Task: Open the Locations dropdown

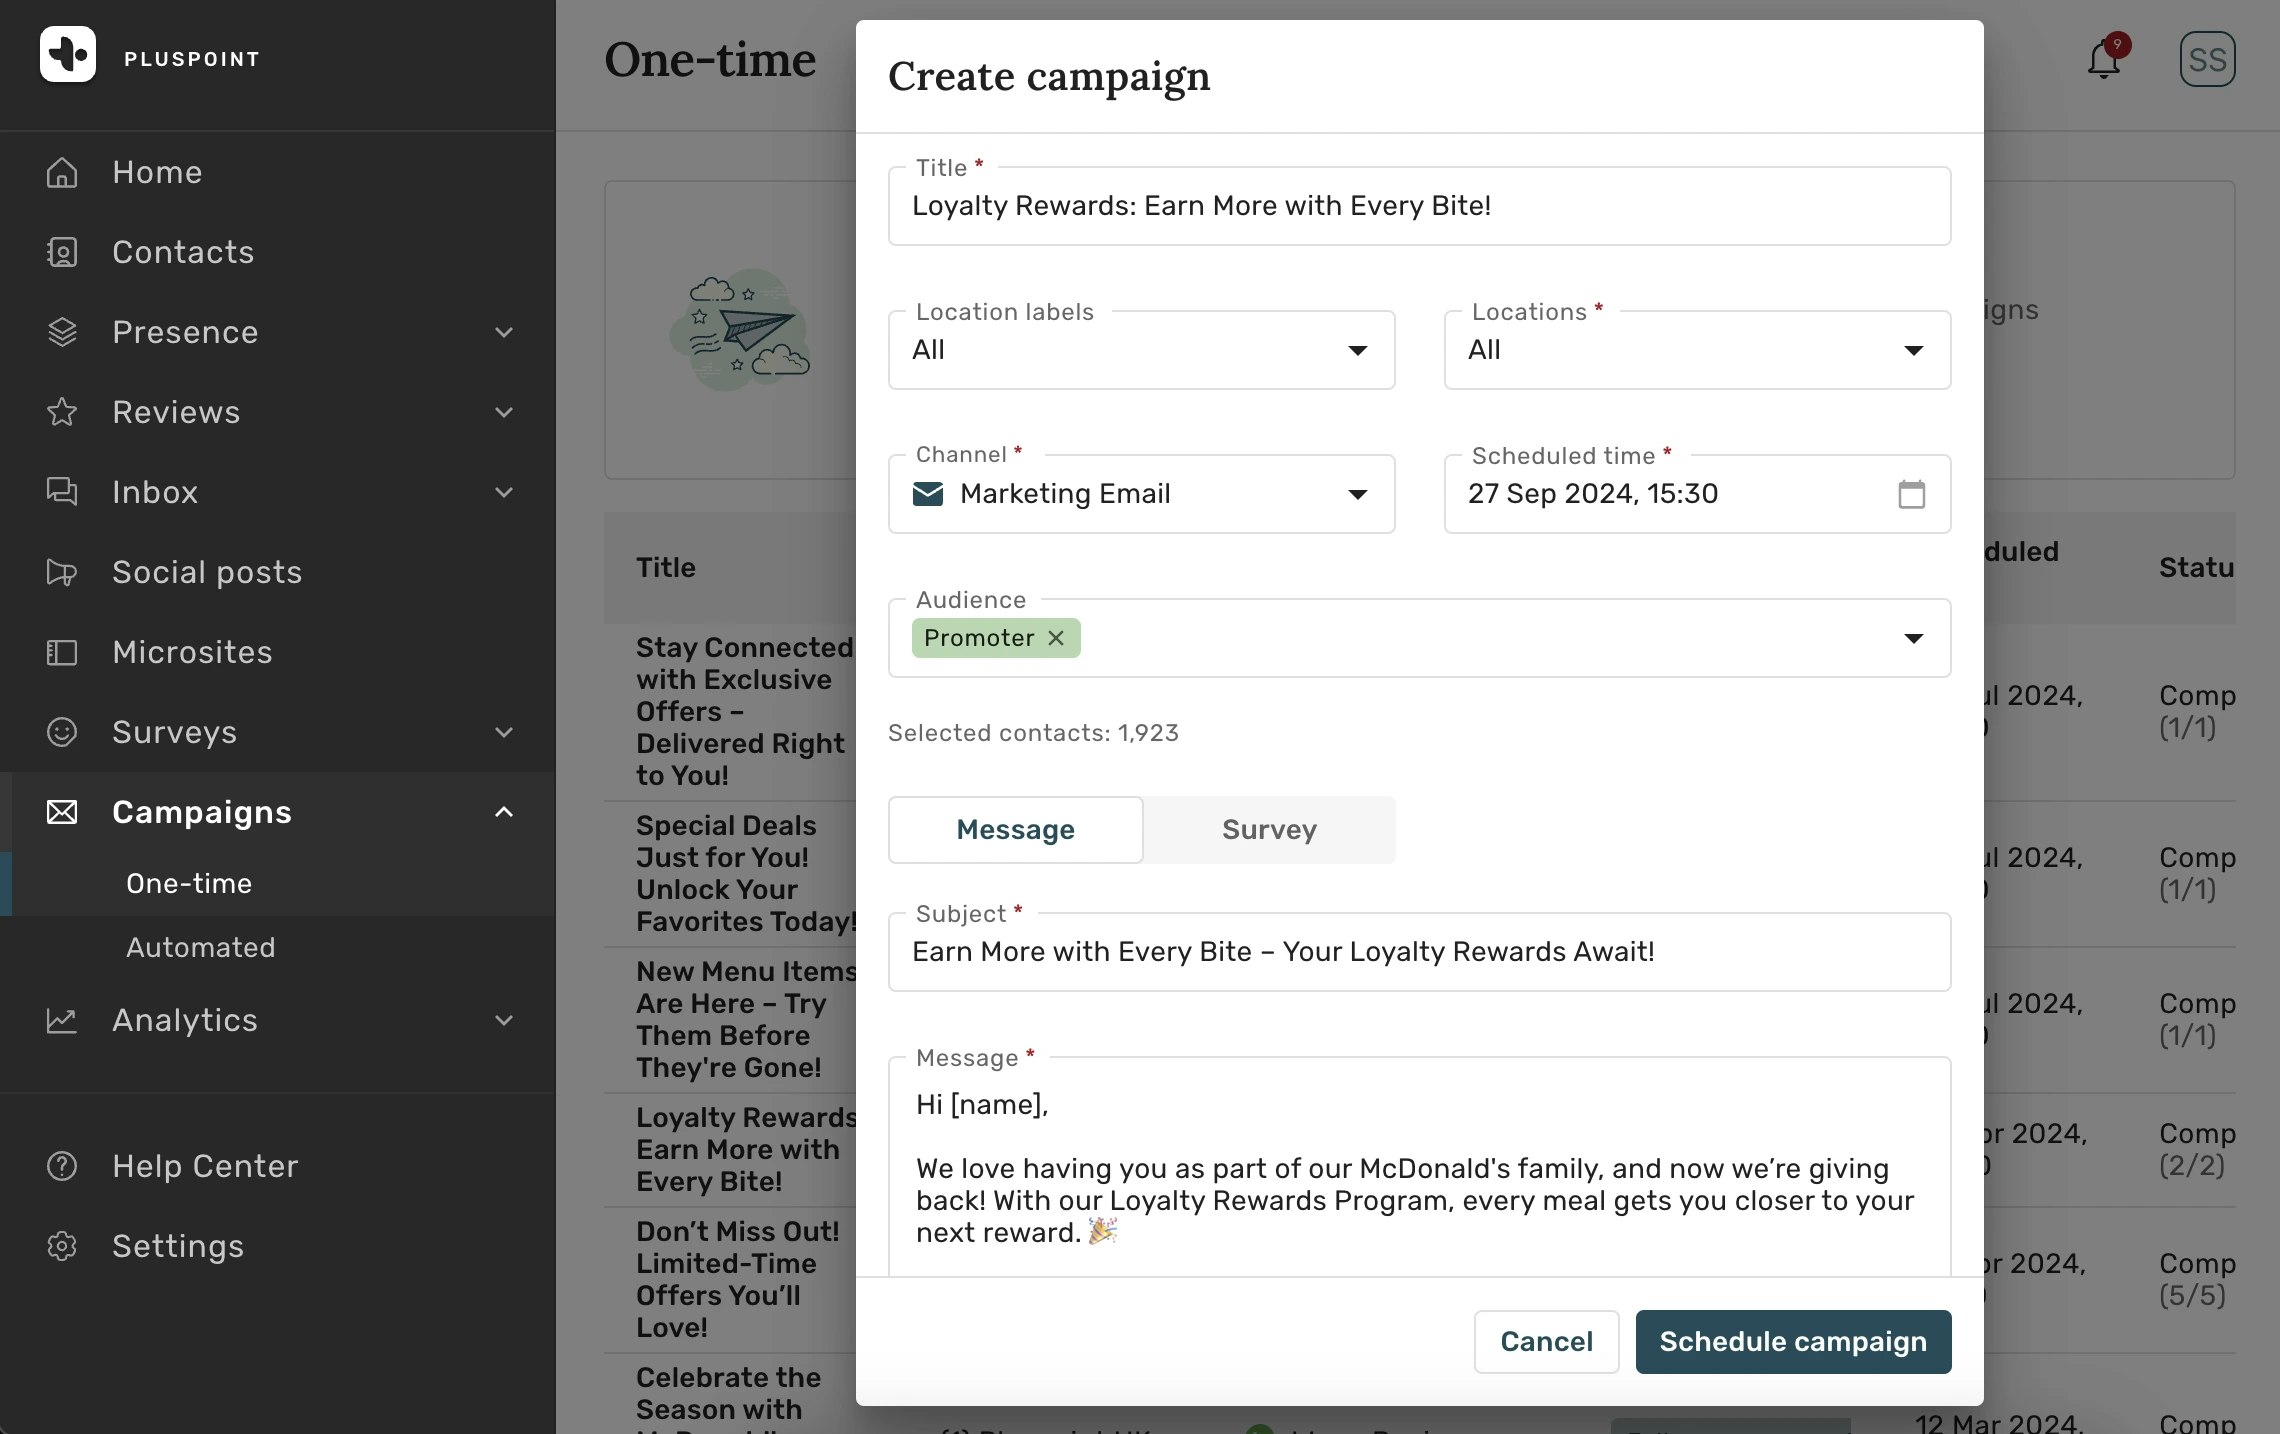Action: click(1697, 350)
